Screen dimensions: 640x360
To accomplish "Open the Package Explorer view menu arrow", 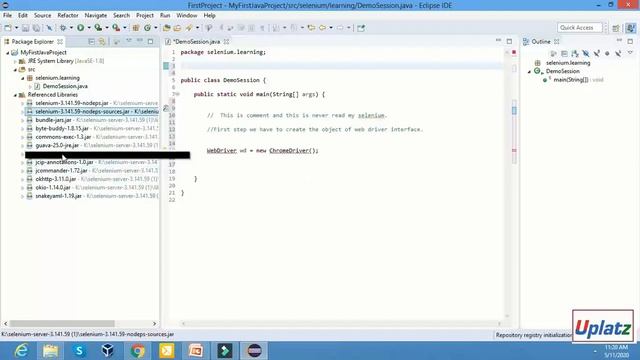I will click(x=129, y=41).
